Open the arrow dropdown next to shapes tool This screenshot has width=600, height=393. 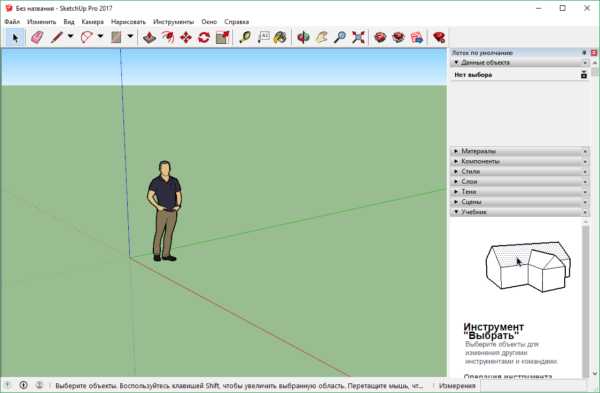(x=130, y=37)
